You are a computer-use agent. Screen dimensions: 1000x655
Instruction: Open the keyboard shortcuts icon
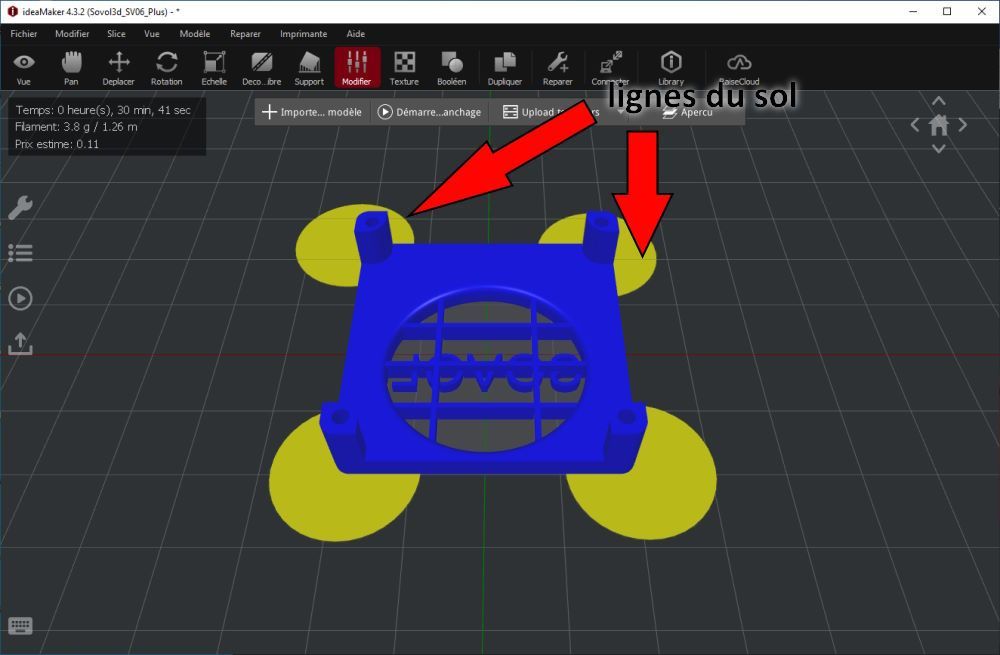20,626
